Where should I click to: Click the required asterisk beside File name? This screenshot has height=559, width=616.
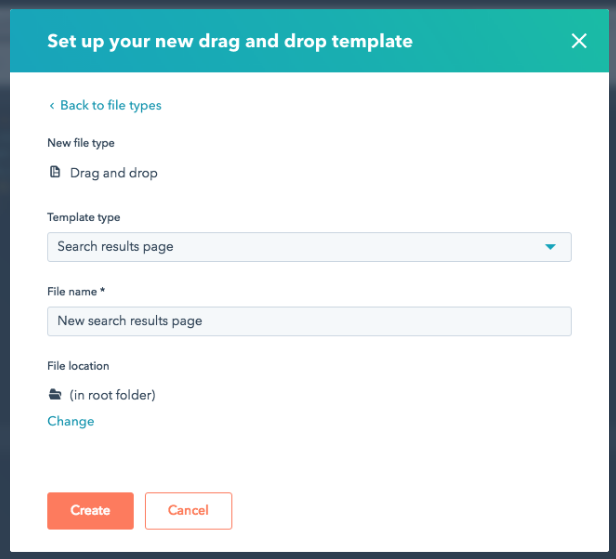click(103, 290)
